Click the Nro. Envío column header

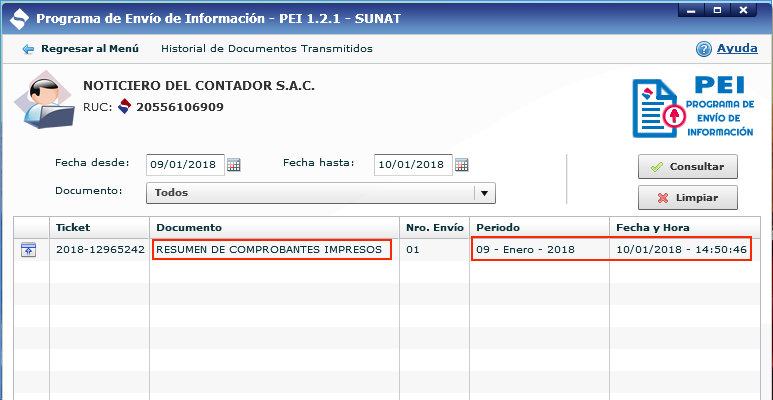[x=434, y=227]
